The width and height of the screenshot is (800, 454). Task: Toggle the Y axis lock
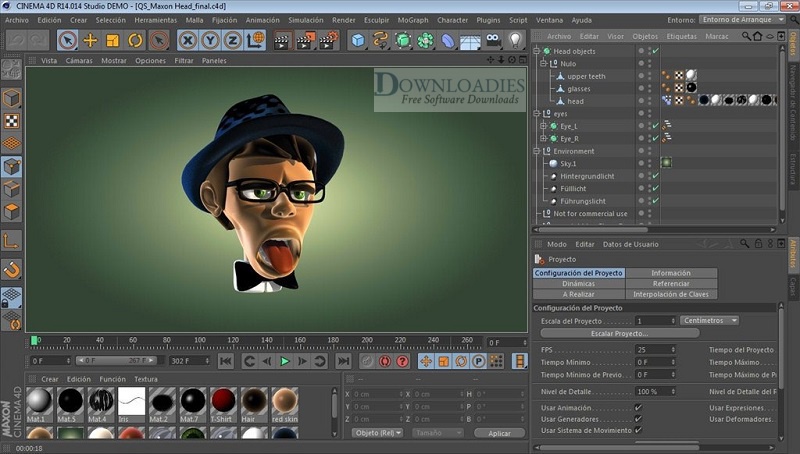pyautogui.click(x=210, y=40)
